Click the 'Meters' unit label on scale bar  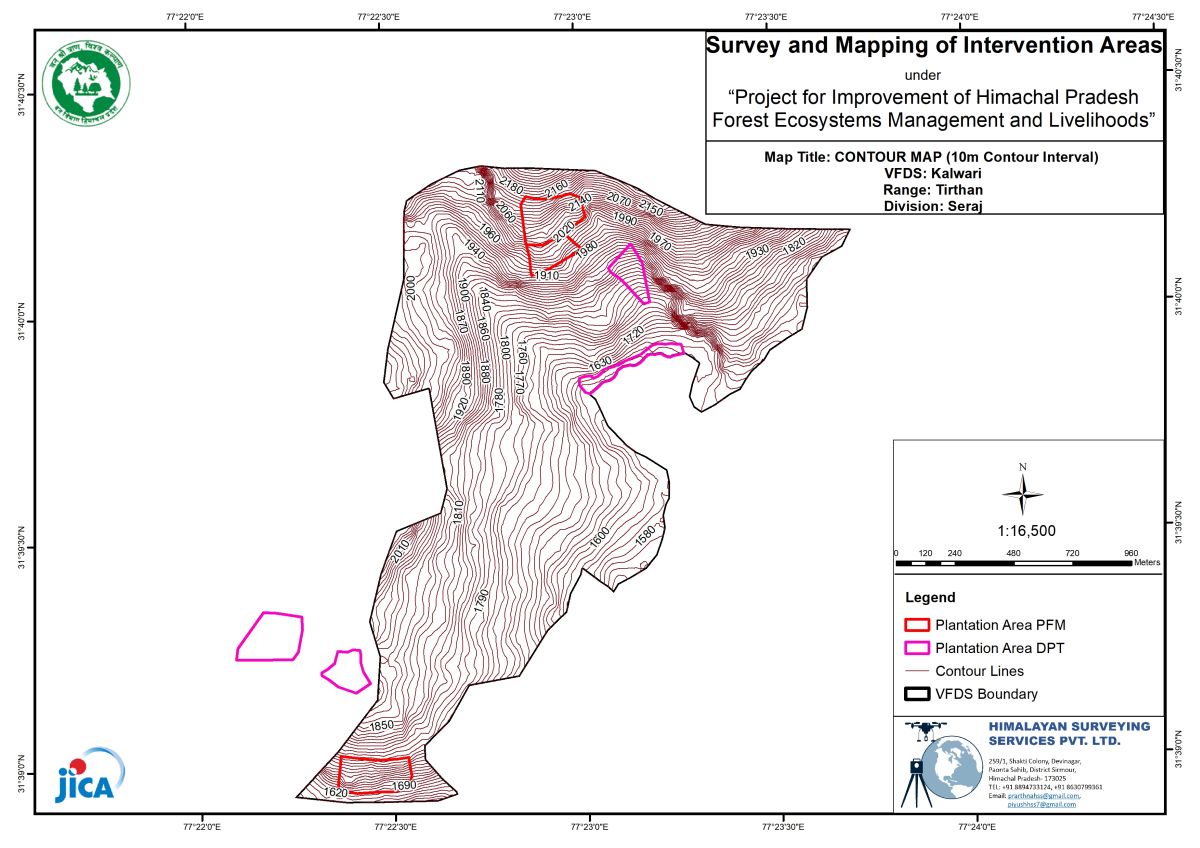click(1147, 563)
